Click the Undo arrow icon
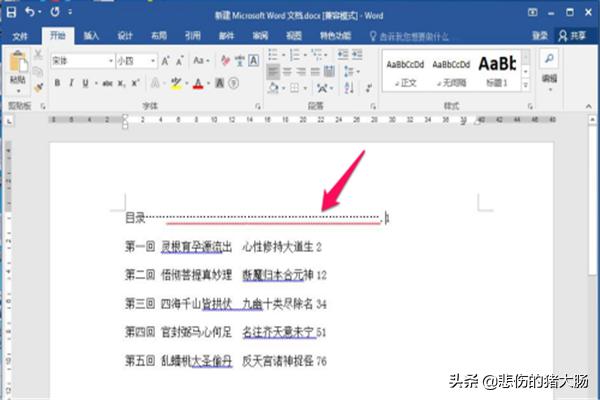Screen dimensions: 600x400 [31, 12]
